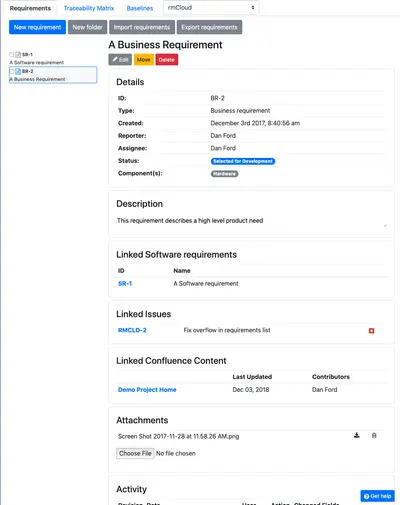Delete the Screen Shot attachment via trash icon
Image resolution: width=400 pixels, height=505 pixels.
coord(374,435)
